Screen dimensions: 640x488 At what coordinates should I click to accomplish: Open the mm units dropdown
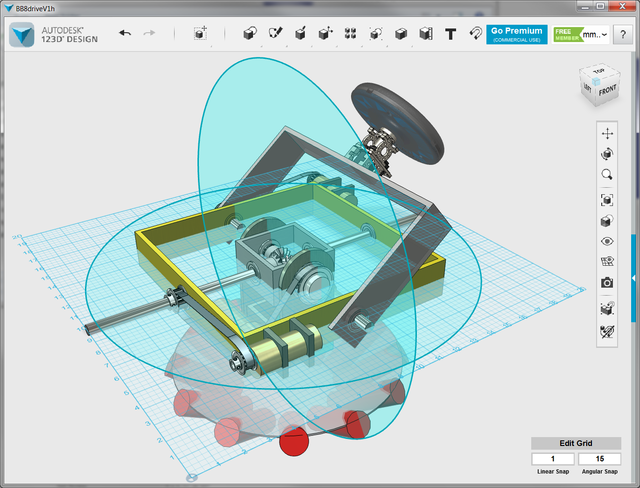595,35
